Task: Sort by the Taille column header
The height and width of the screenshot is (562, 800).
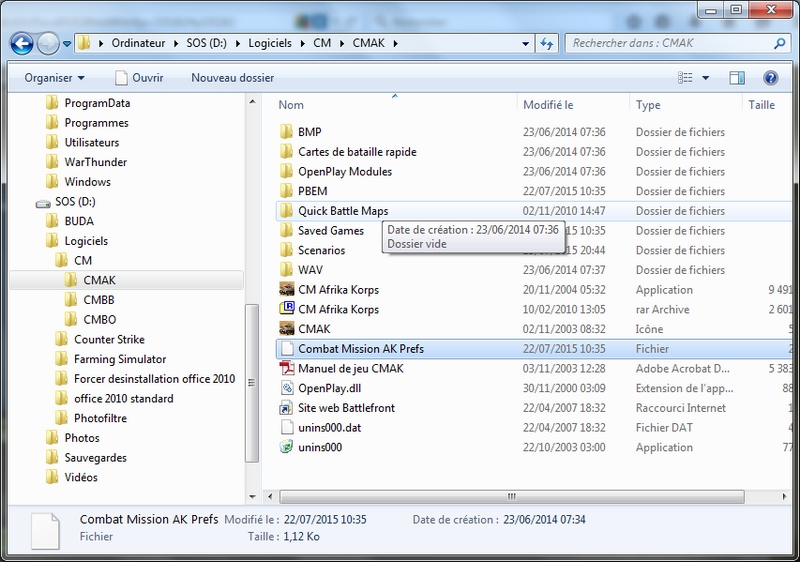Action: [x=761, y=105]
